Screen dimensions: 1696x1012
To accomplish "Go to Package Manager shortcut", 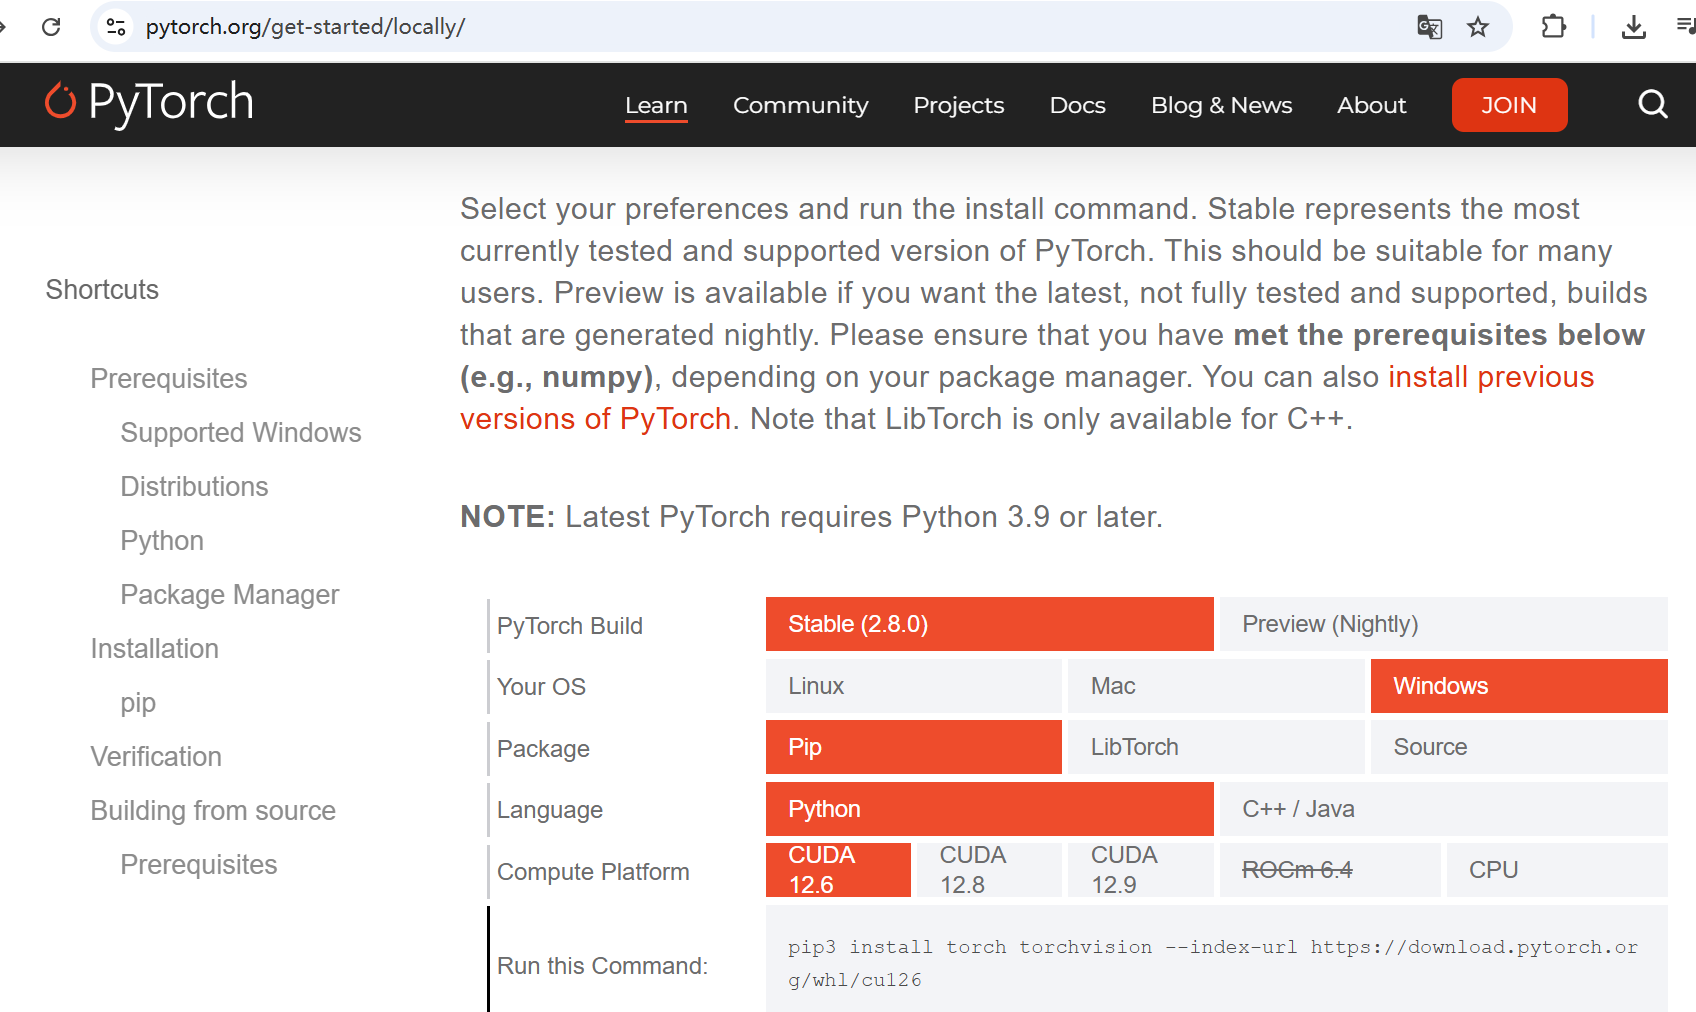I will pyautogui.click(x=230, y=595).
